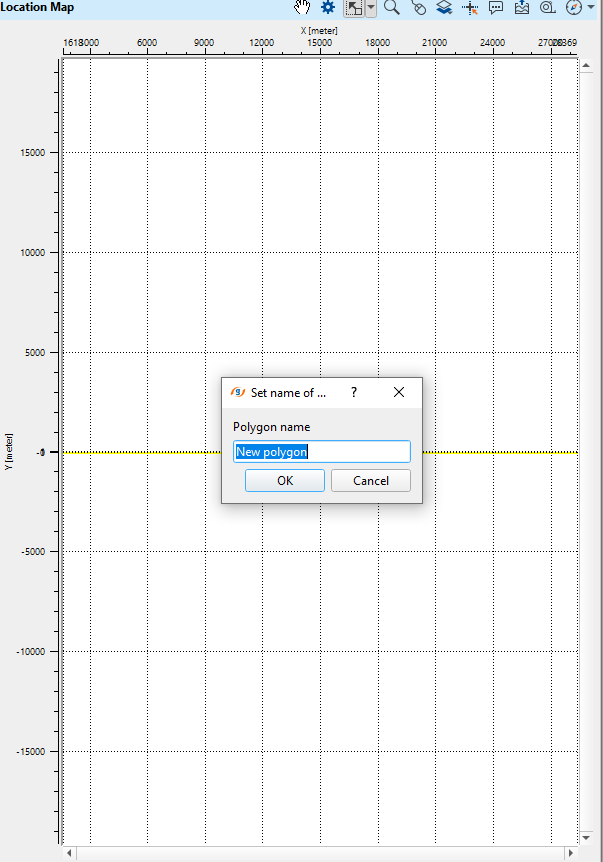
Task: Click the mouse controls icon
Action: (x=418, y=7)
